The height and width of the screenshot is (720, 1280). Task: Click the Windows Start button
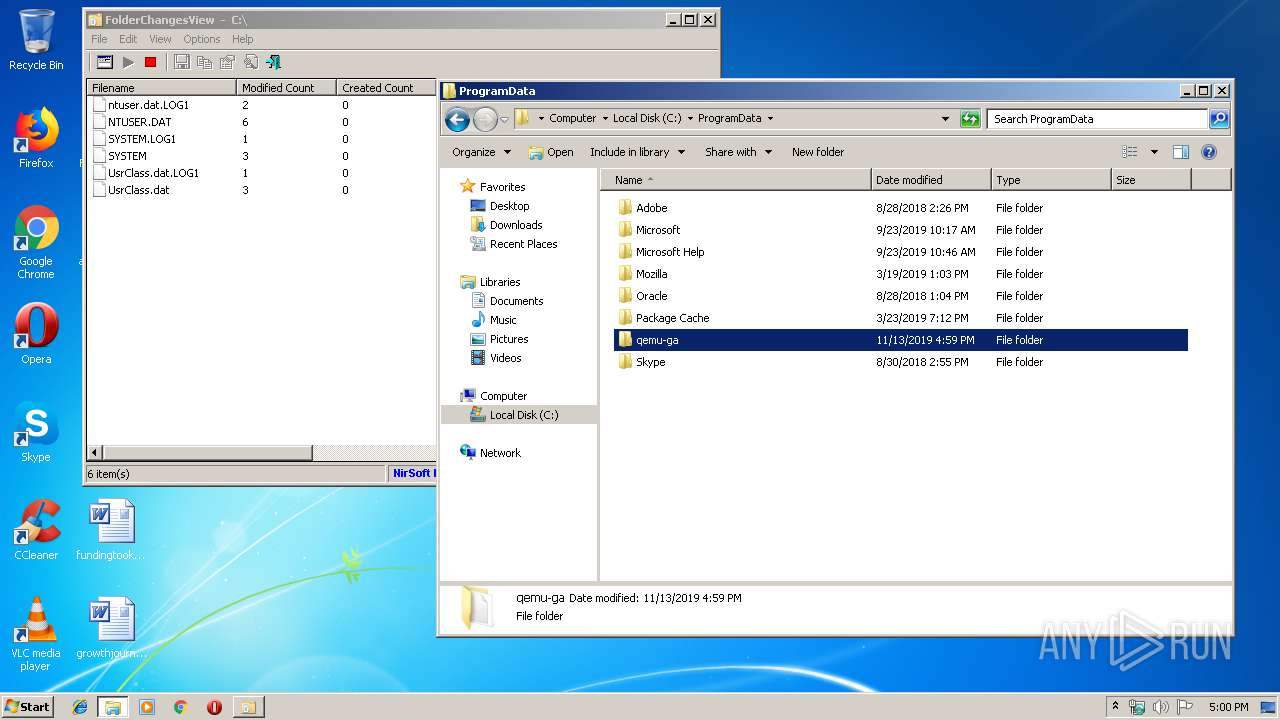click(x=27, y=707)
